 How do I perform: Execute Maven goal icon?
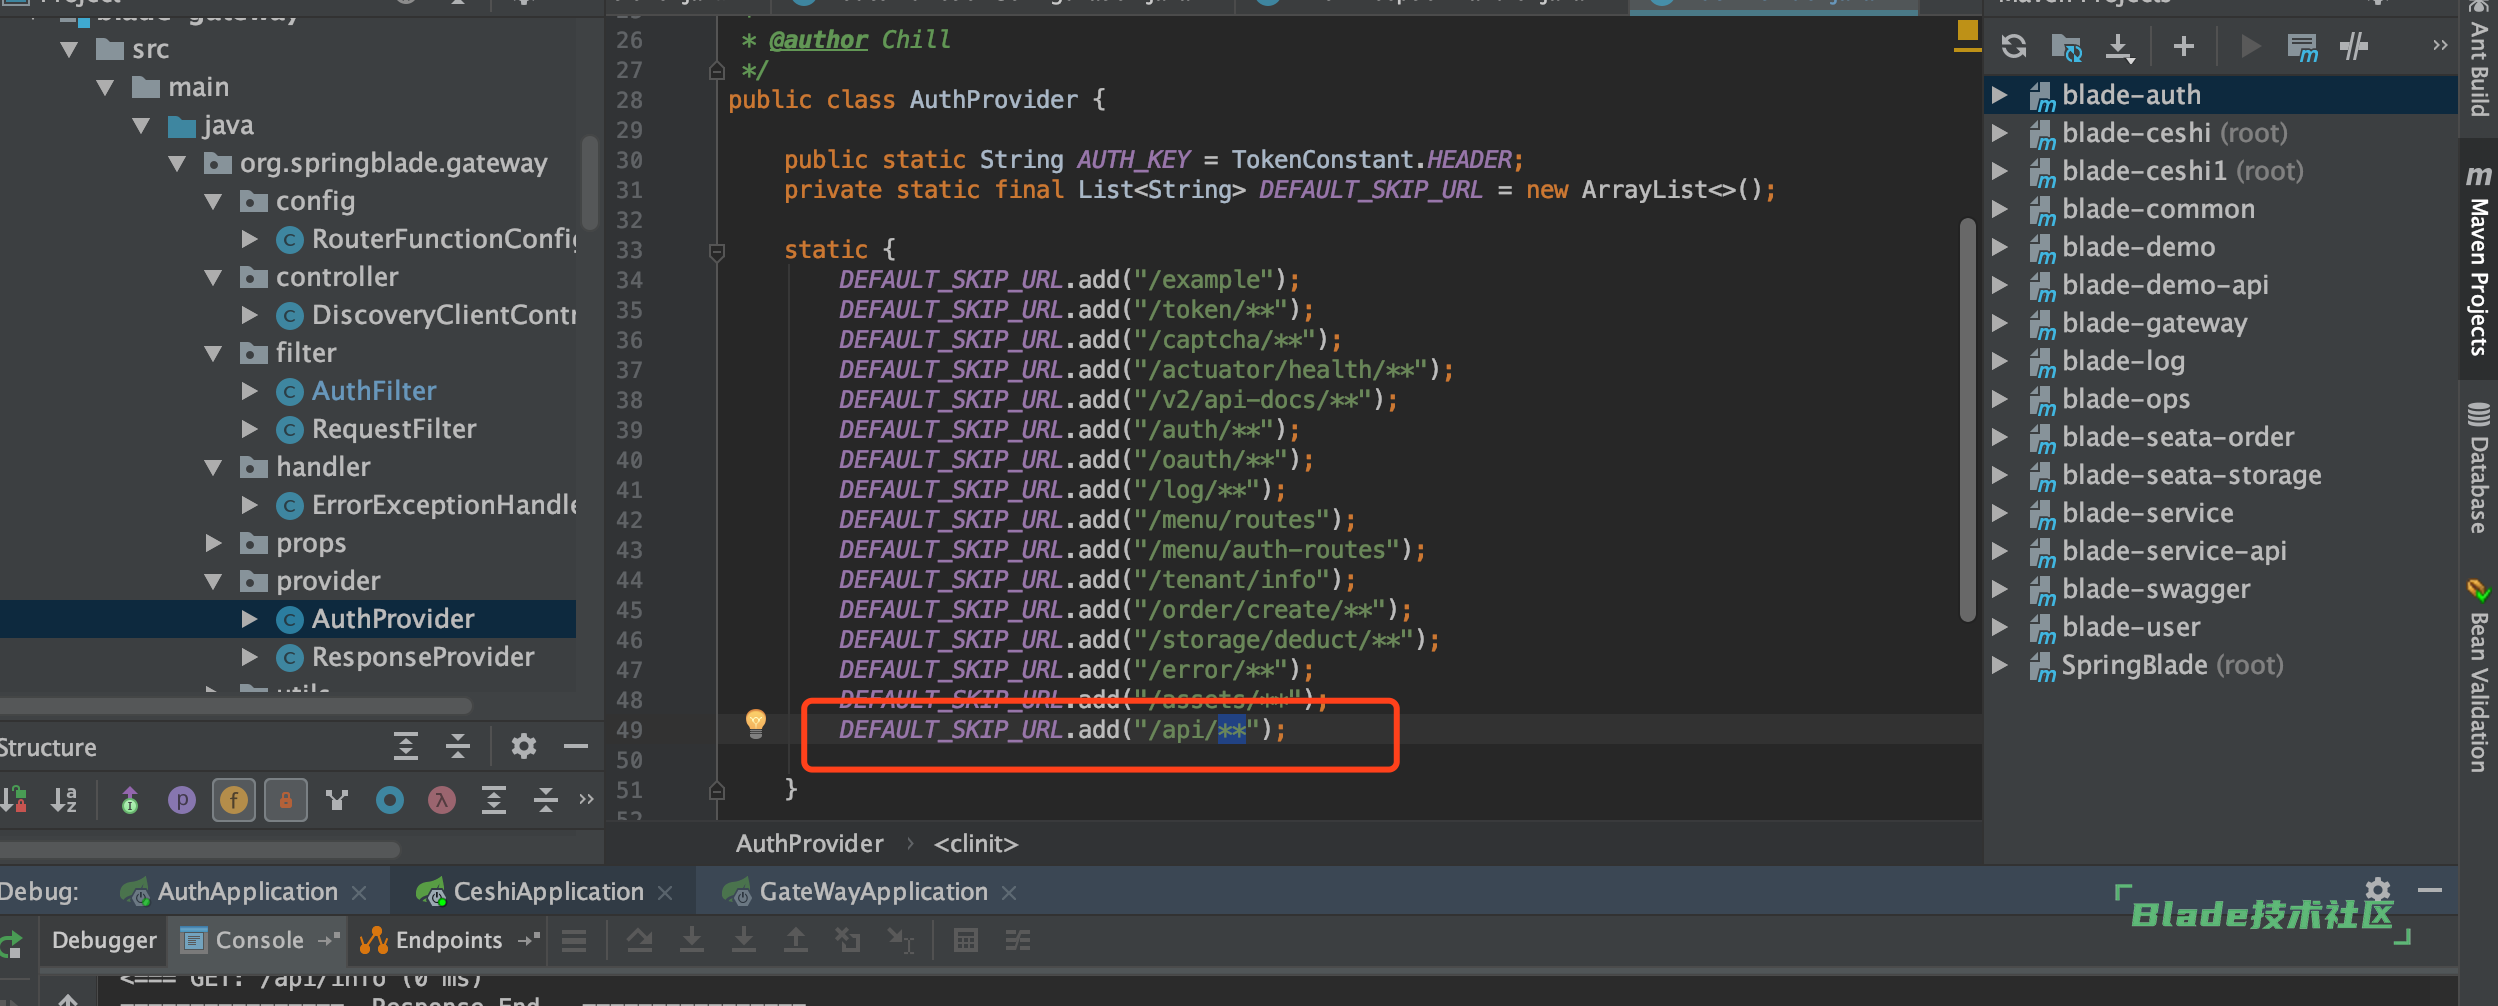point(2303,47)
